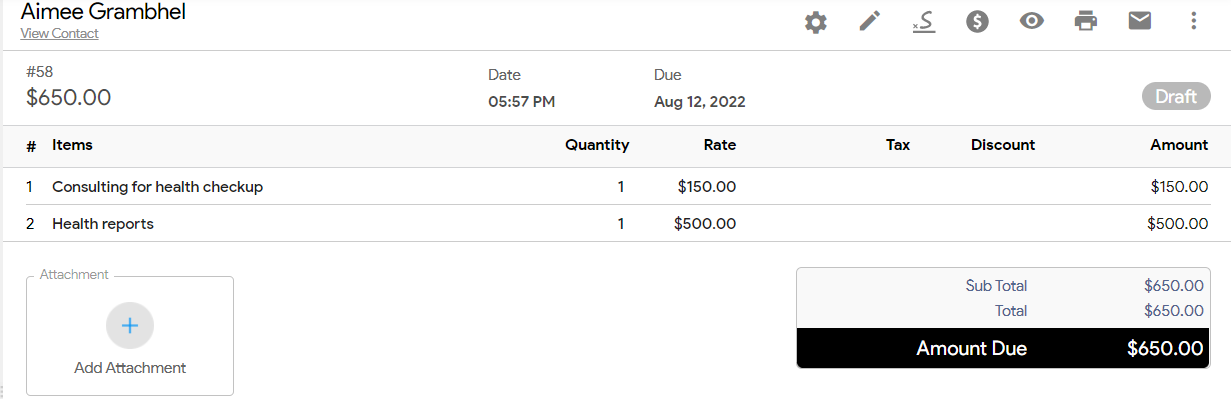Open the View Contact link
The width and height of the screenshot is (1231, 399).
pyautogui.click(x=59, y=34)
